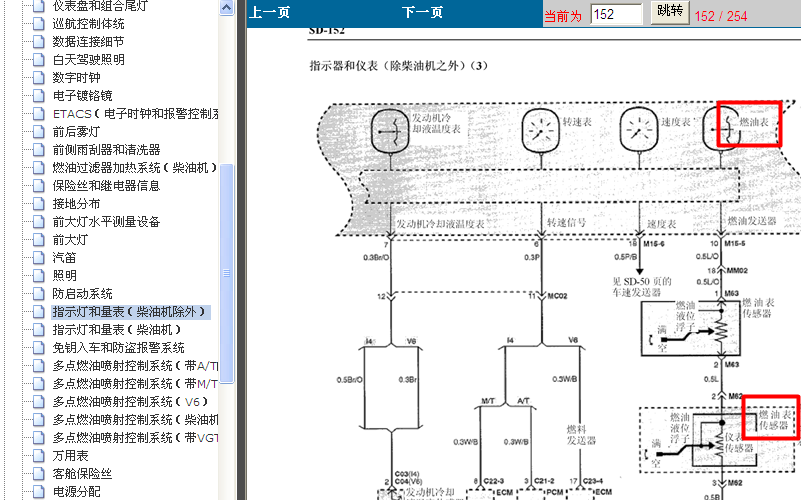Click page icon beside 照明
This screenshot has height=500, width=801.
click(x=39, y=276)
